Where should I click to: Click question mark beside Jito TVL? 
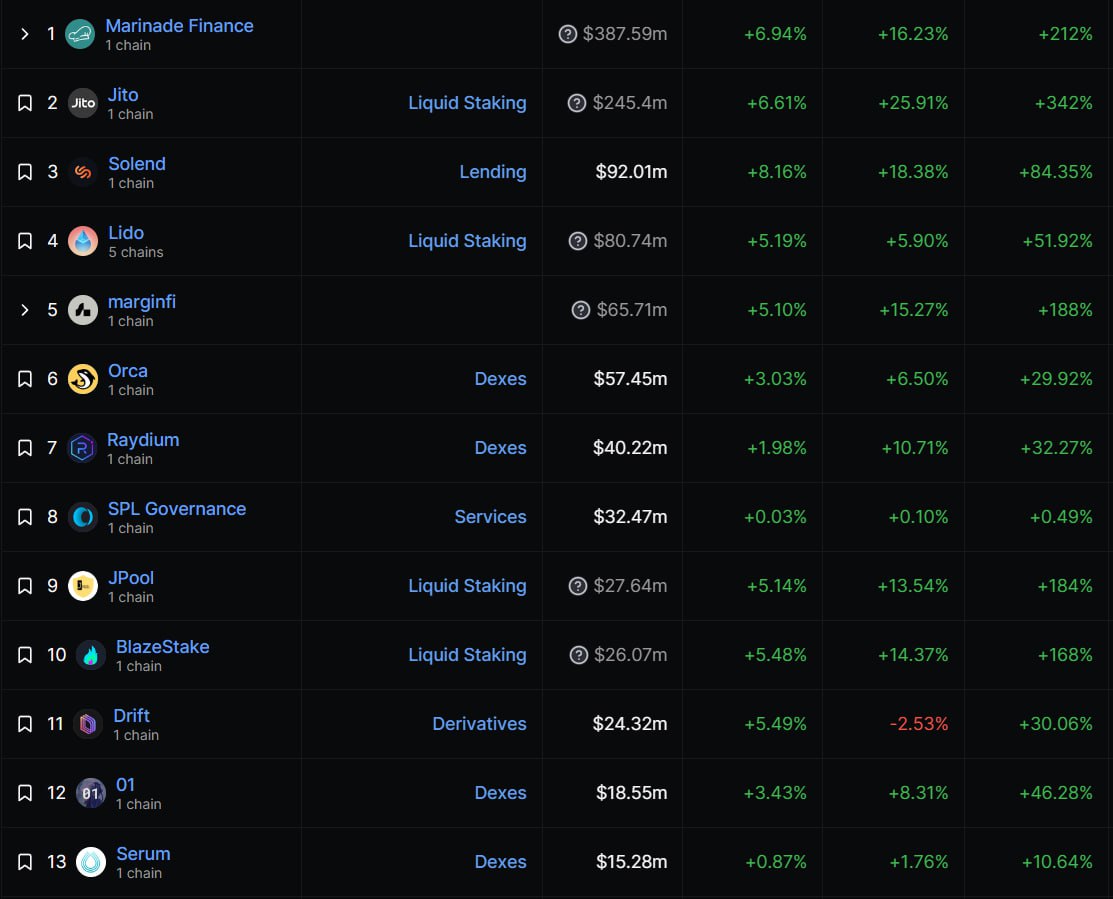point(577,103)
